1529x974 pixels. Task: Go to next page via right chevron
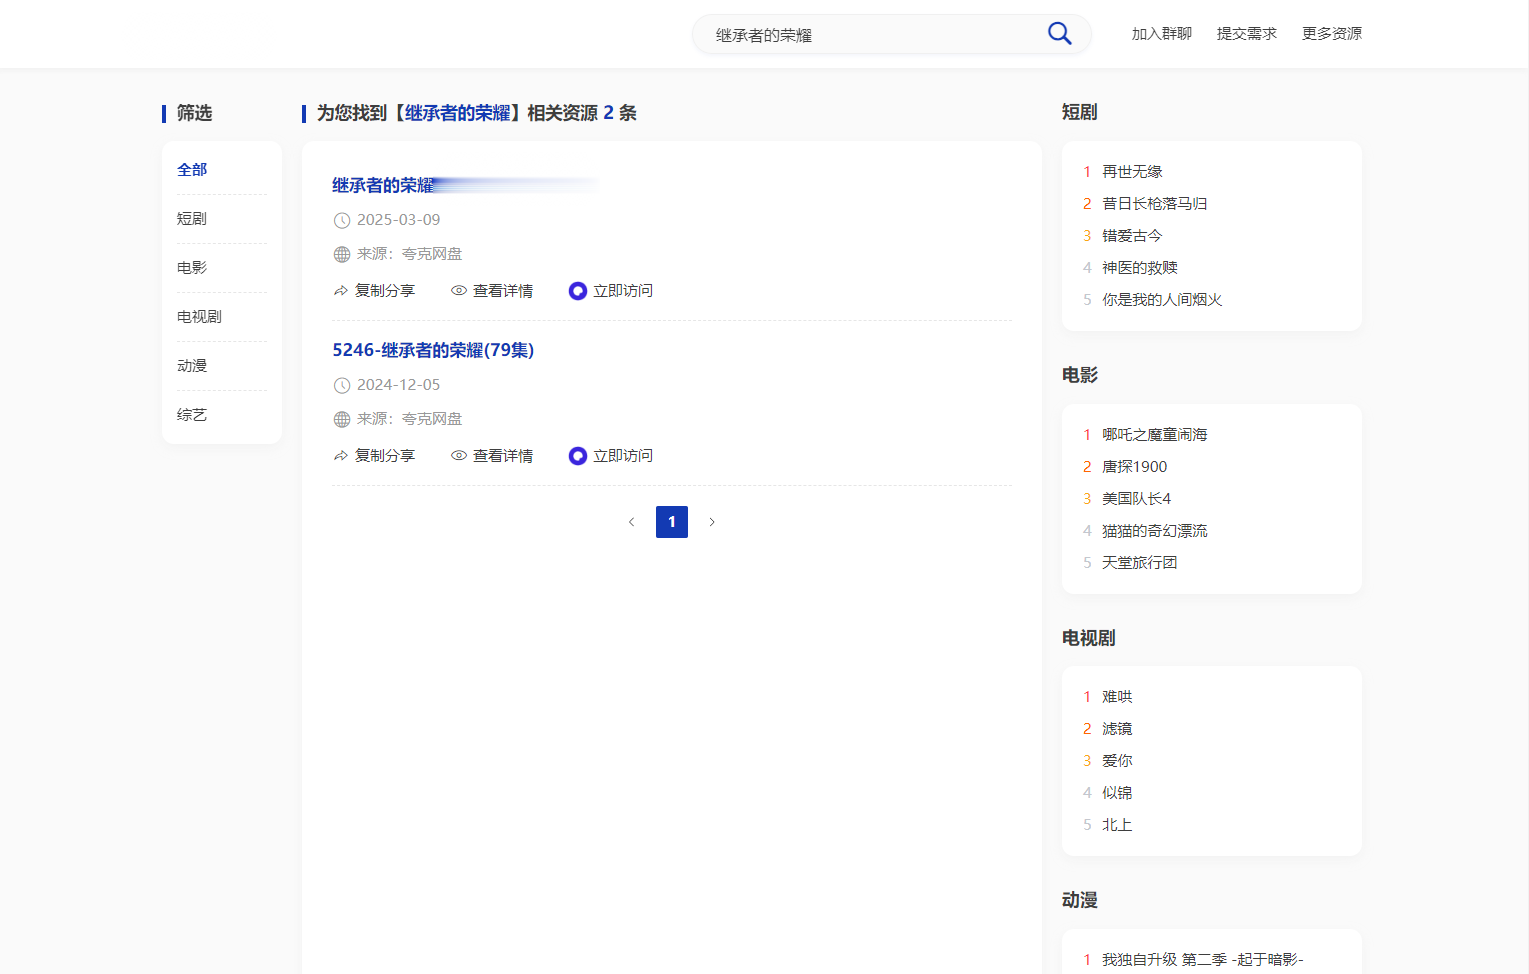pos(712,521)
